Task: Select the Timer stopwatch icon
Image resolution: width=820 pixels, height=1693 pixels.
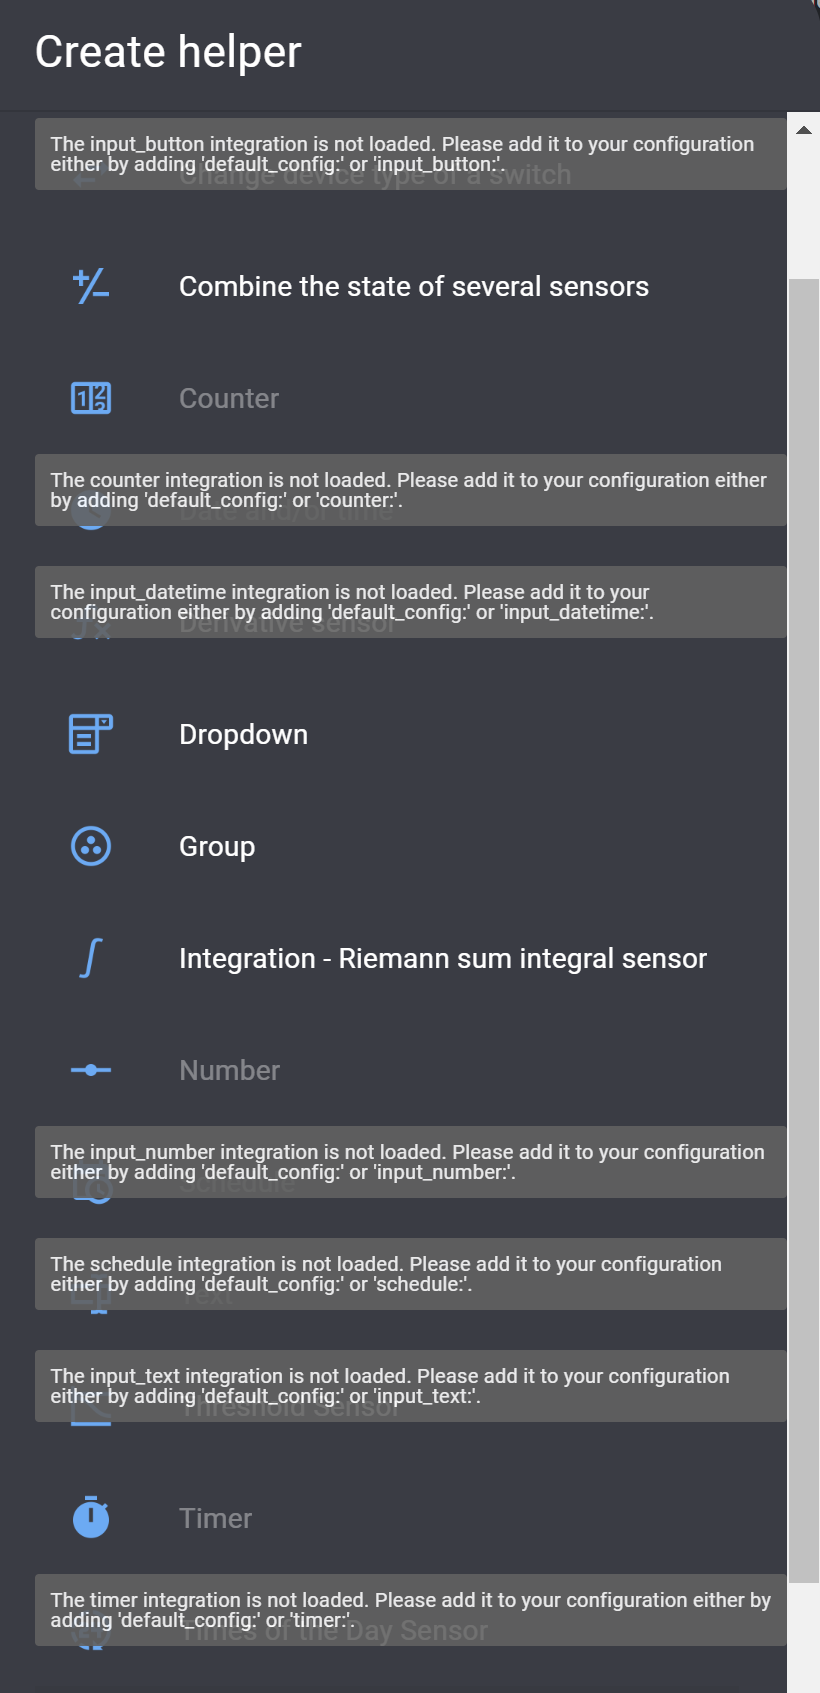Action: 90,1517
